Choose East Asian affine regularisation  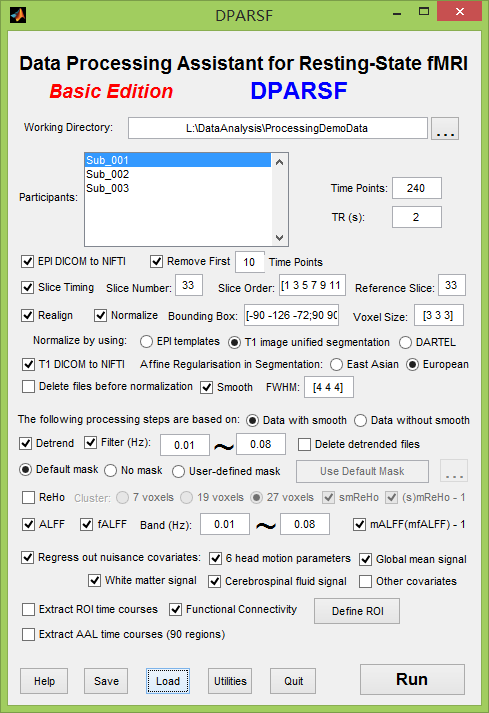337,365
